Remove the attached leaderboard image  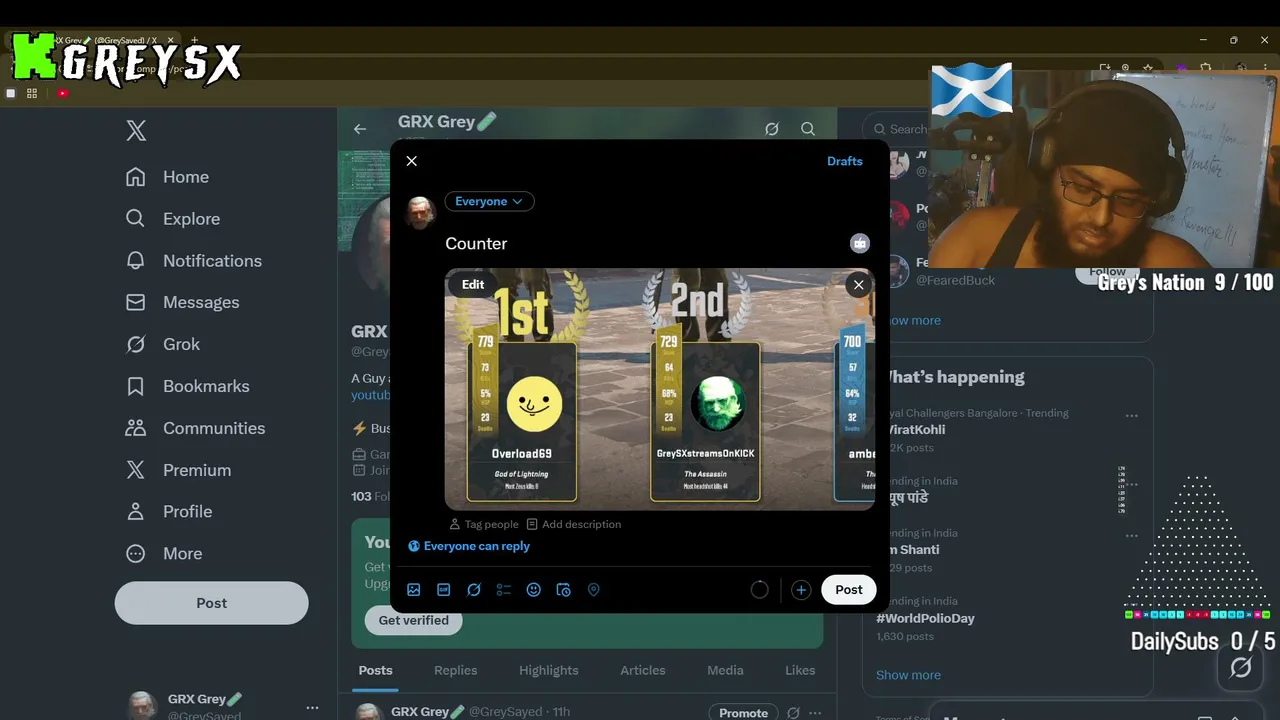coord(858,285)
